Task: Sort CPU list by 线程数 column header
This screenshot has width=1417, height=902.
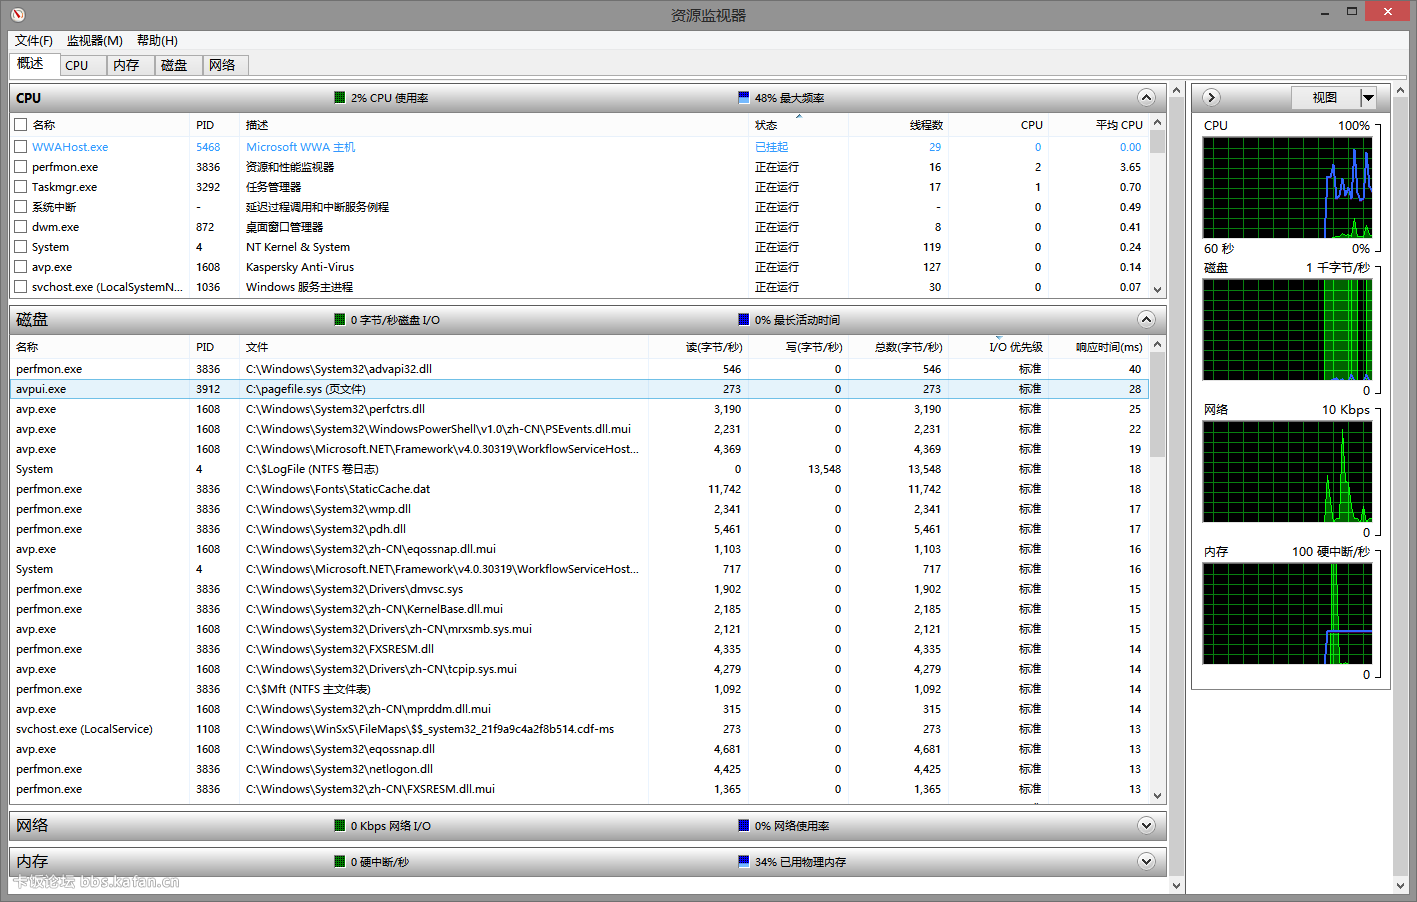Action: click(898, 125)
